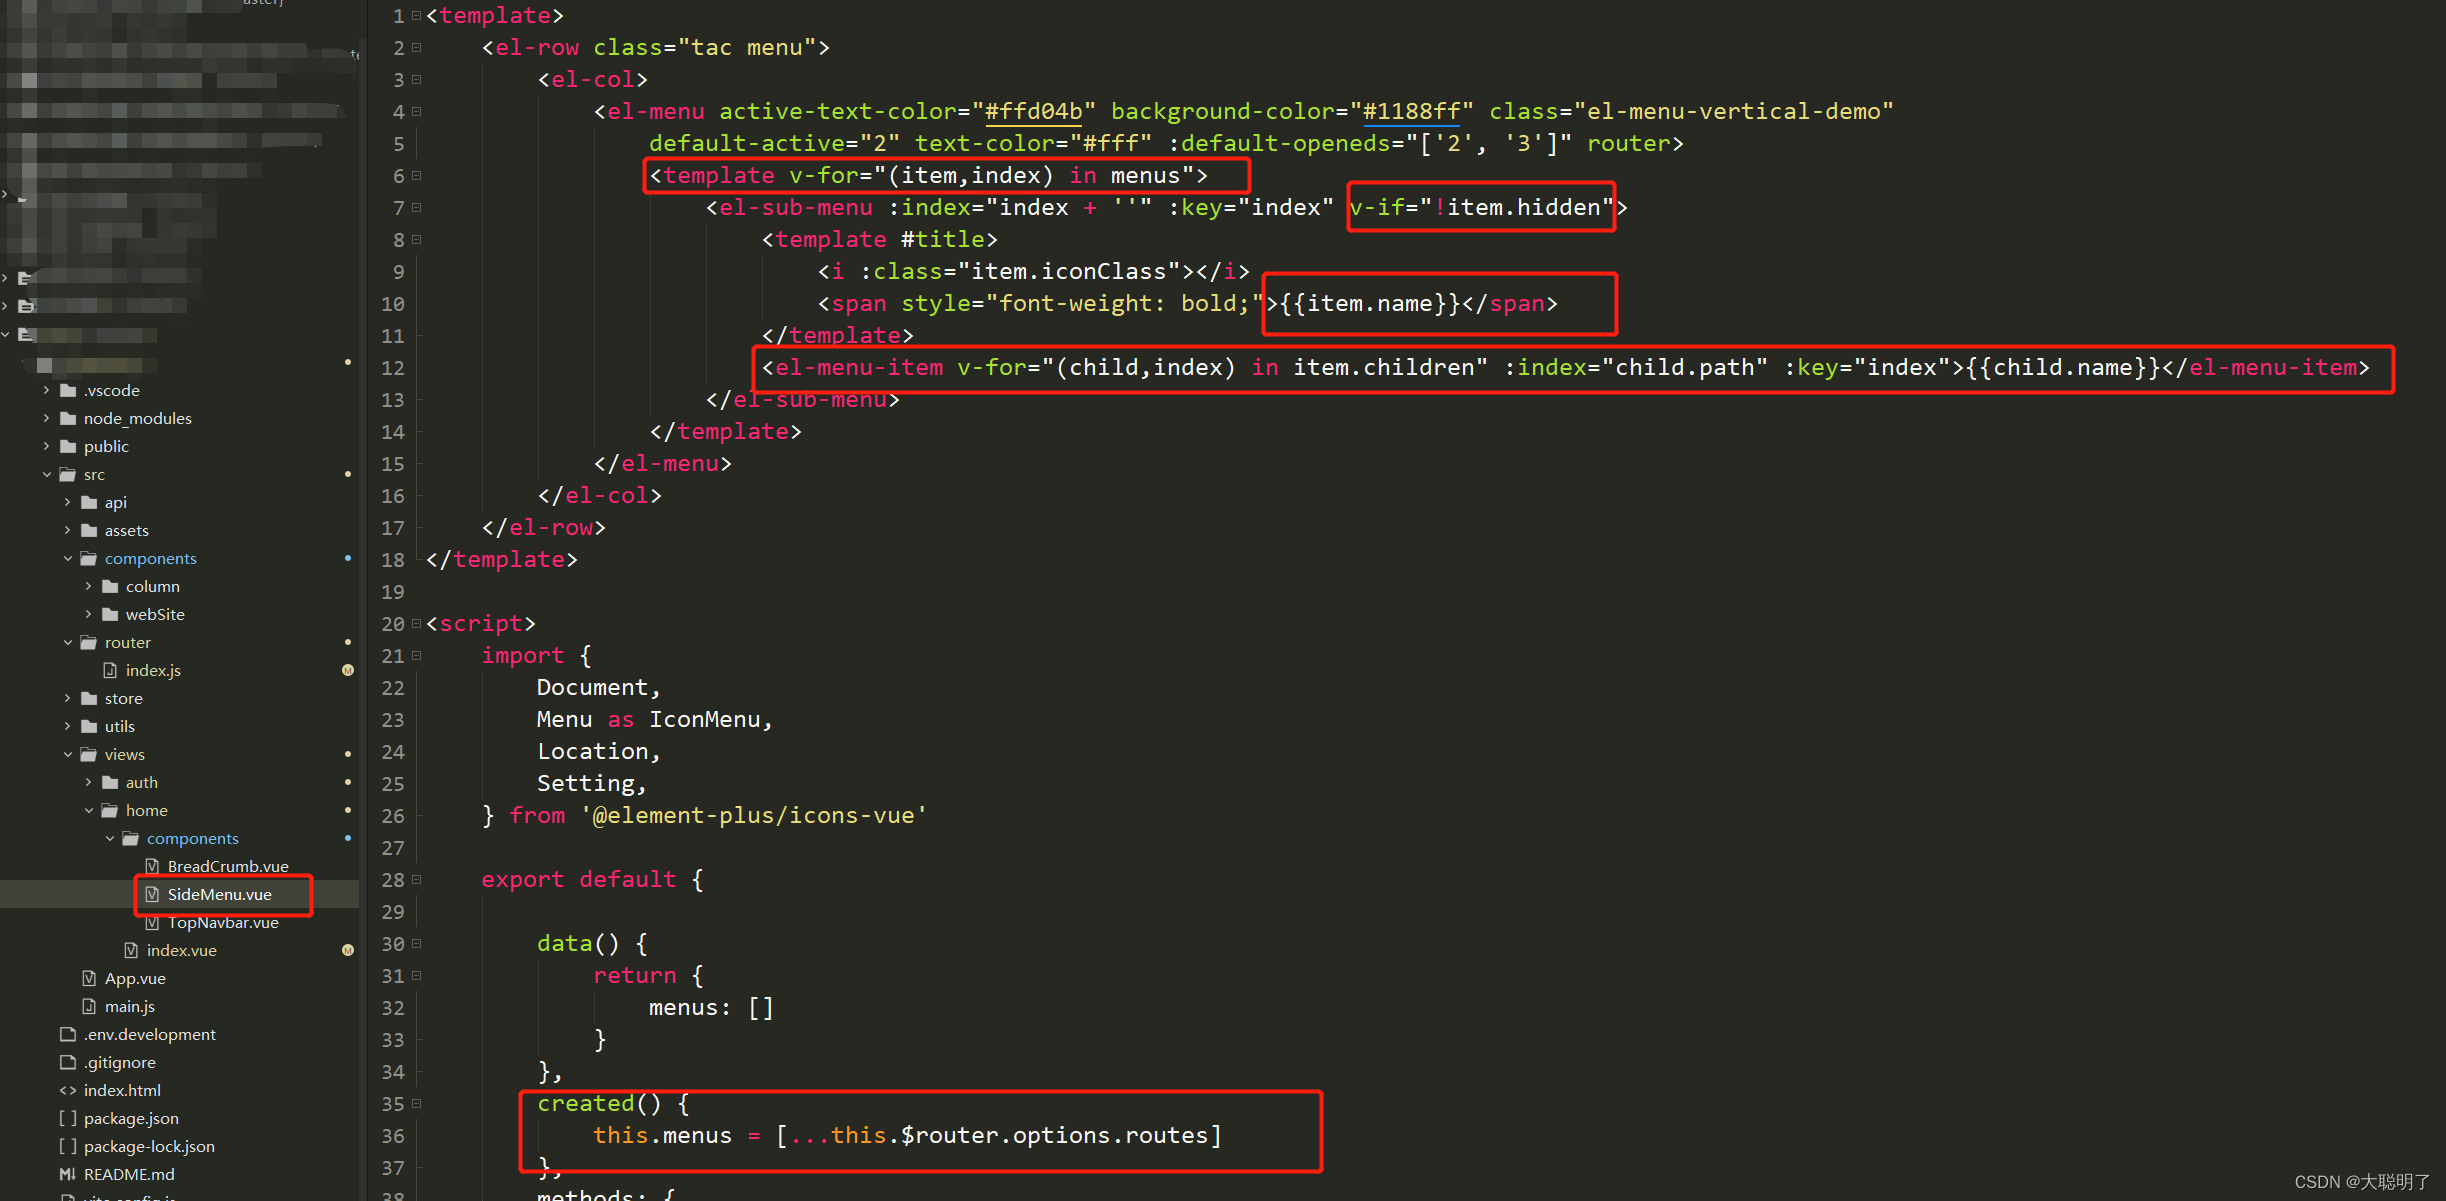2446x1201 pixels.
Task: Click the JS file icon beside main.js
Action: tap(89, 1006)
